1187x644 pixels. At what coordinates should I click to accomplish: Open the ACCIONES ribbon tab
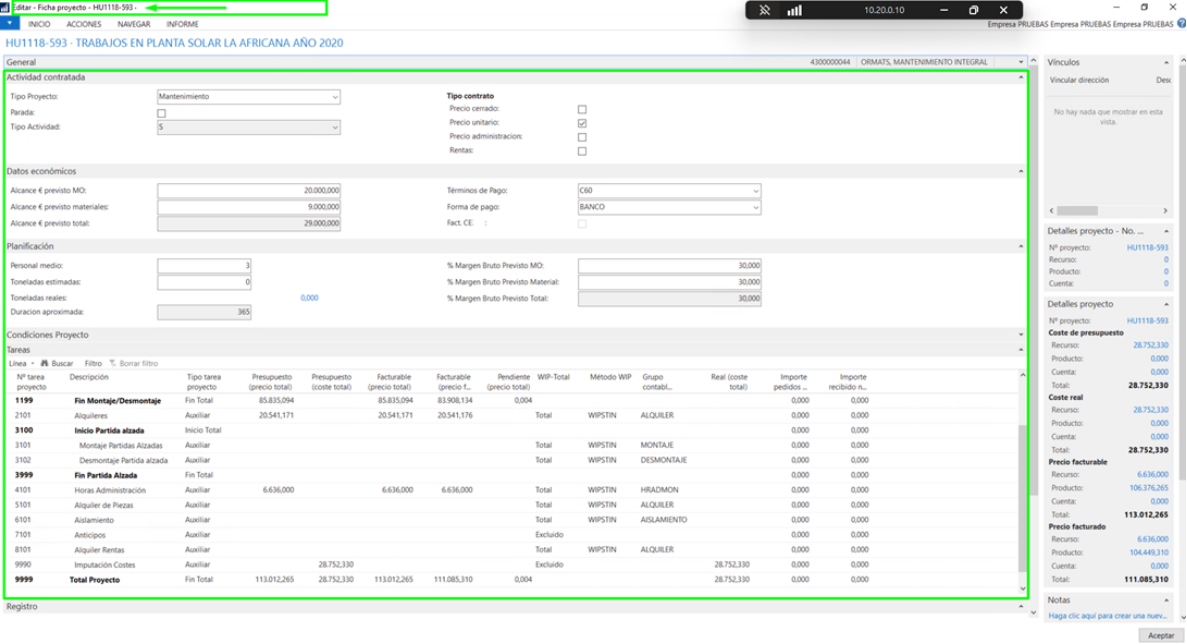click(83, 24)
